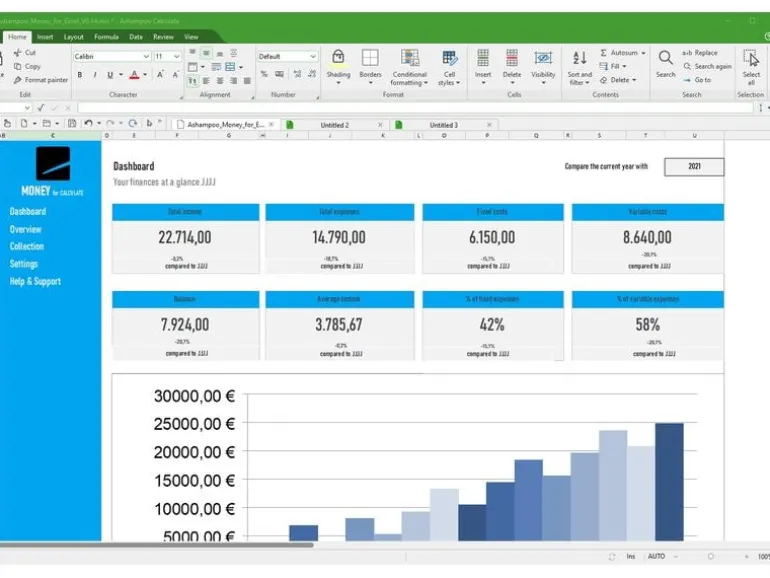Open the Shading fill tool

coord(338,66)
